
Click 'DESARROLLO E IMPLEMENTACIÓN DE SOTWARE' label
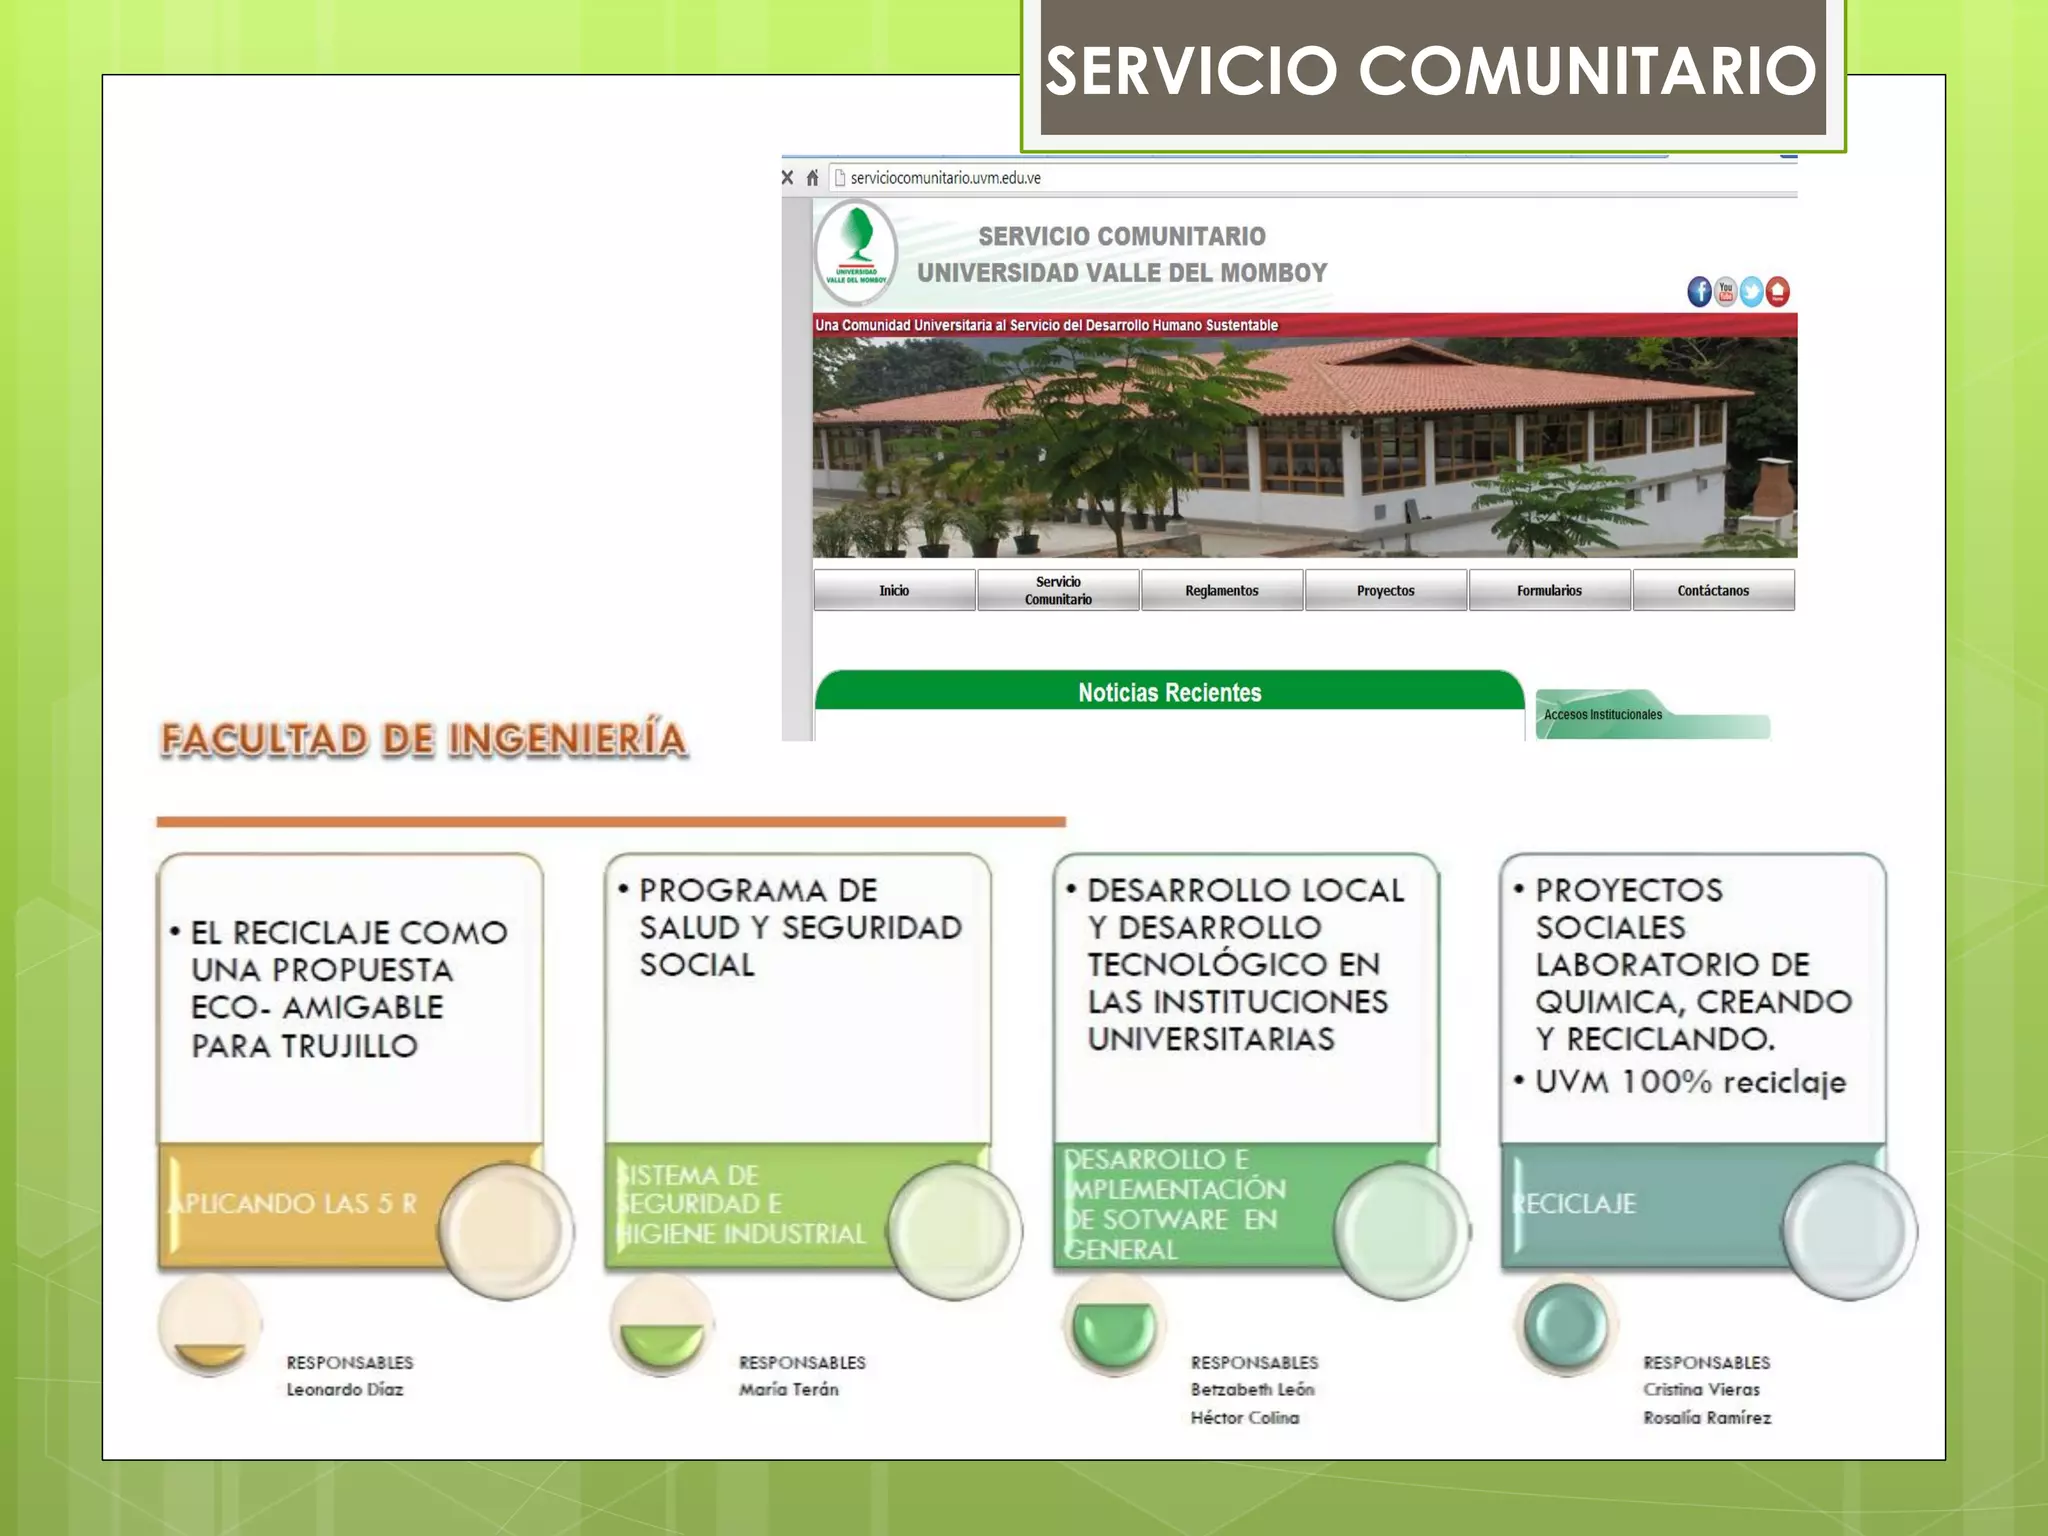(x=1175, y=1204)
